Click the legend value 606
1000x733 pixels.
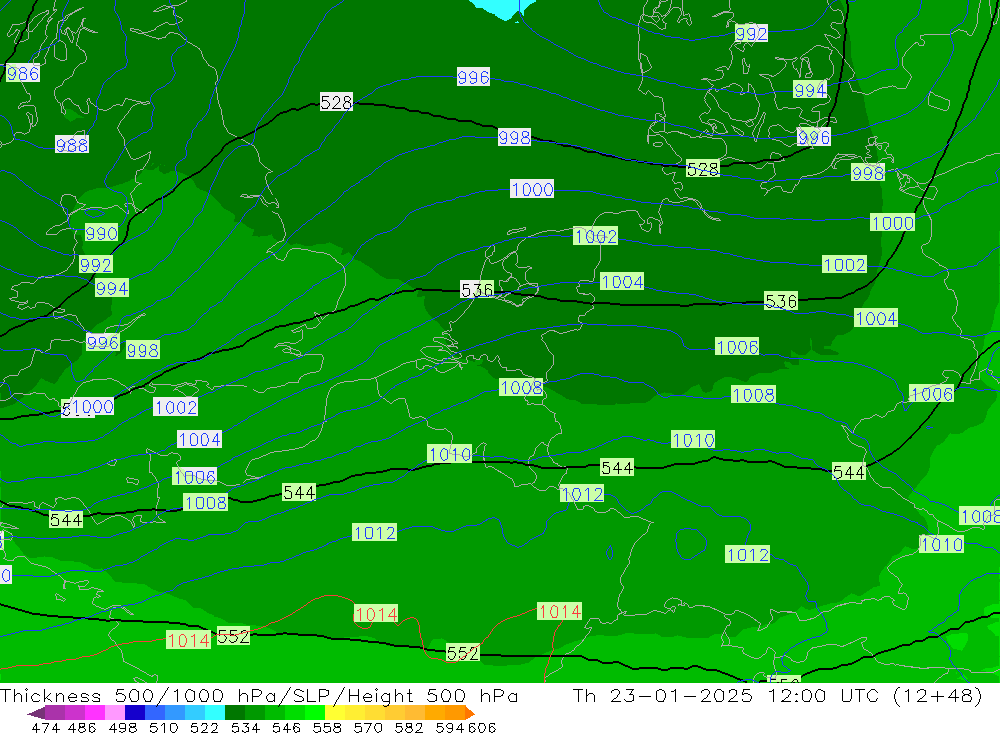tap(482, 727)
